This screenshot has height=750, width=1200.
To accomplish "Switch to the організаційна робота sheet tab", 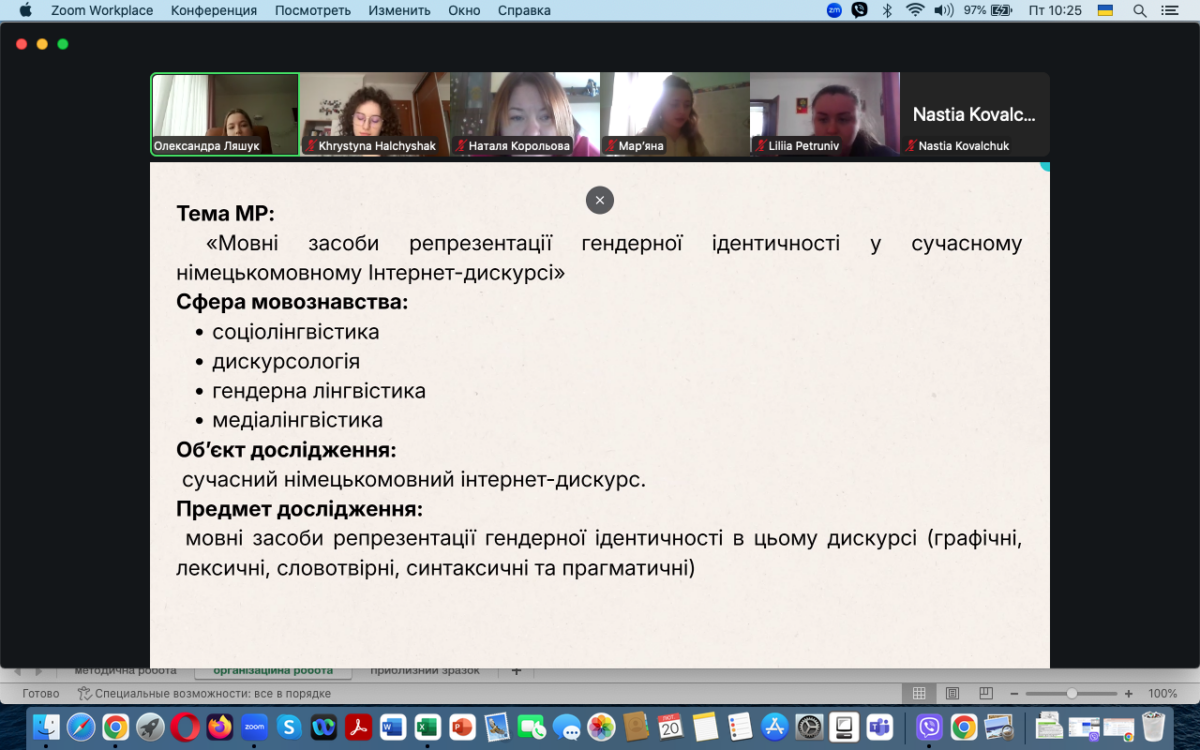I will tap(272, 671).
